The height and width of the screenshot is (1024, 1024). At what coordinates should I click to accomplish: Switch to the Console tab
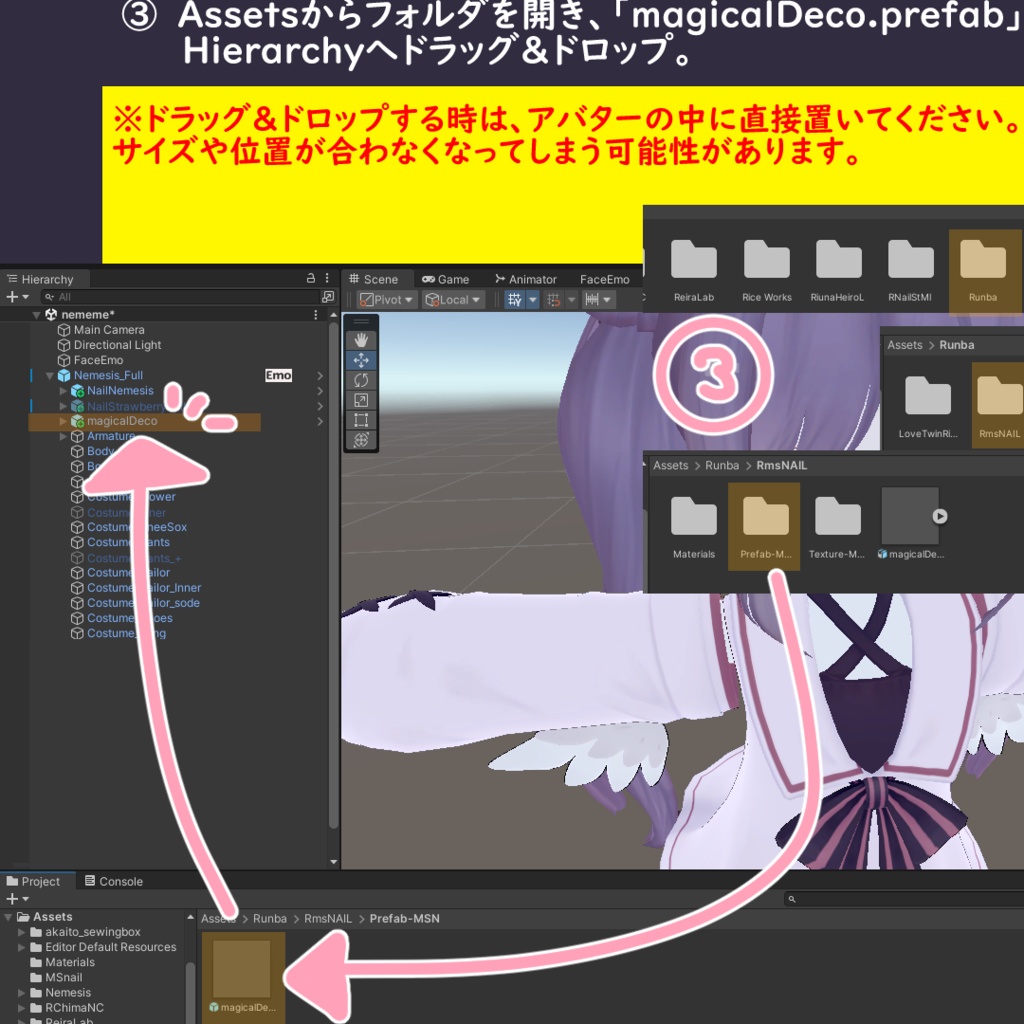pos(114,881)
